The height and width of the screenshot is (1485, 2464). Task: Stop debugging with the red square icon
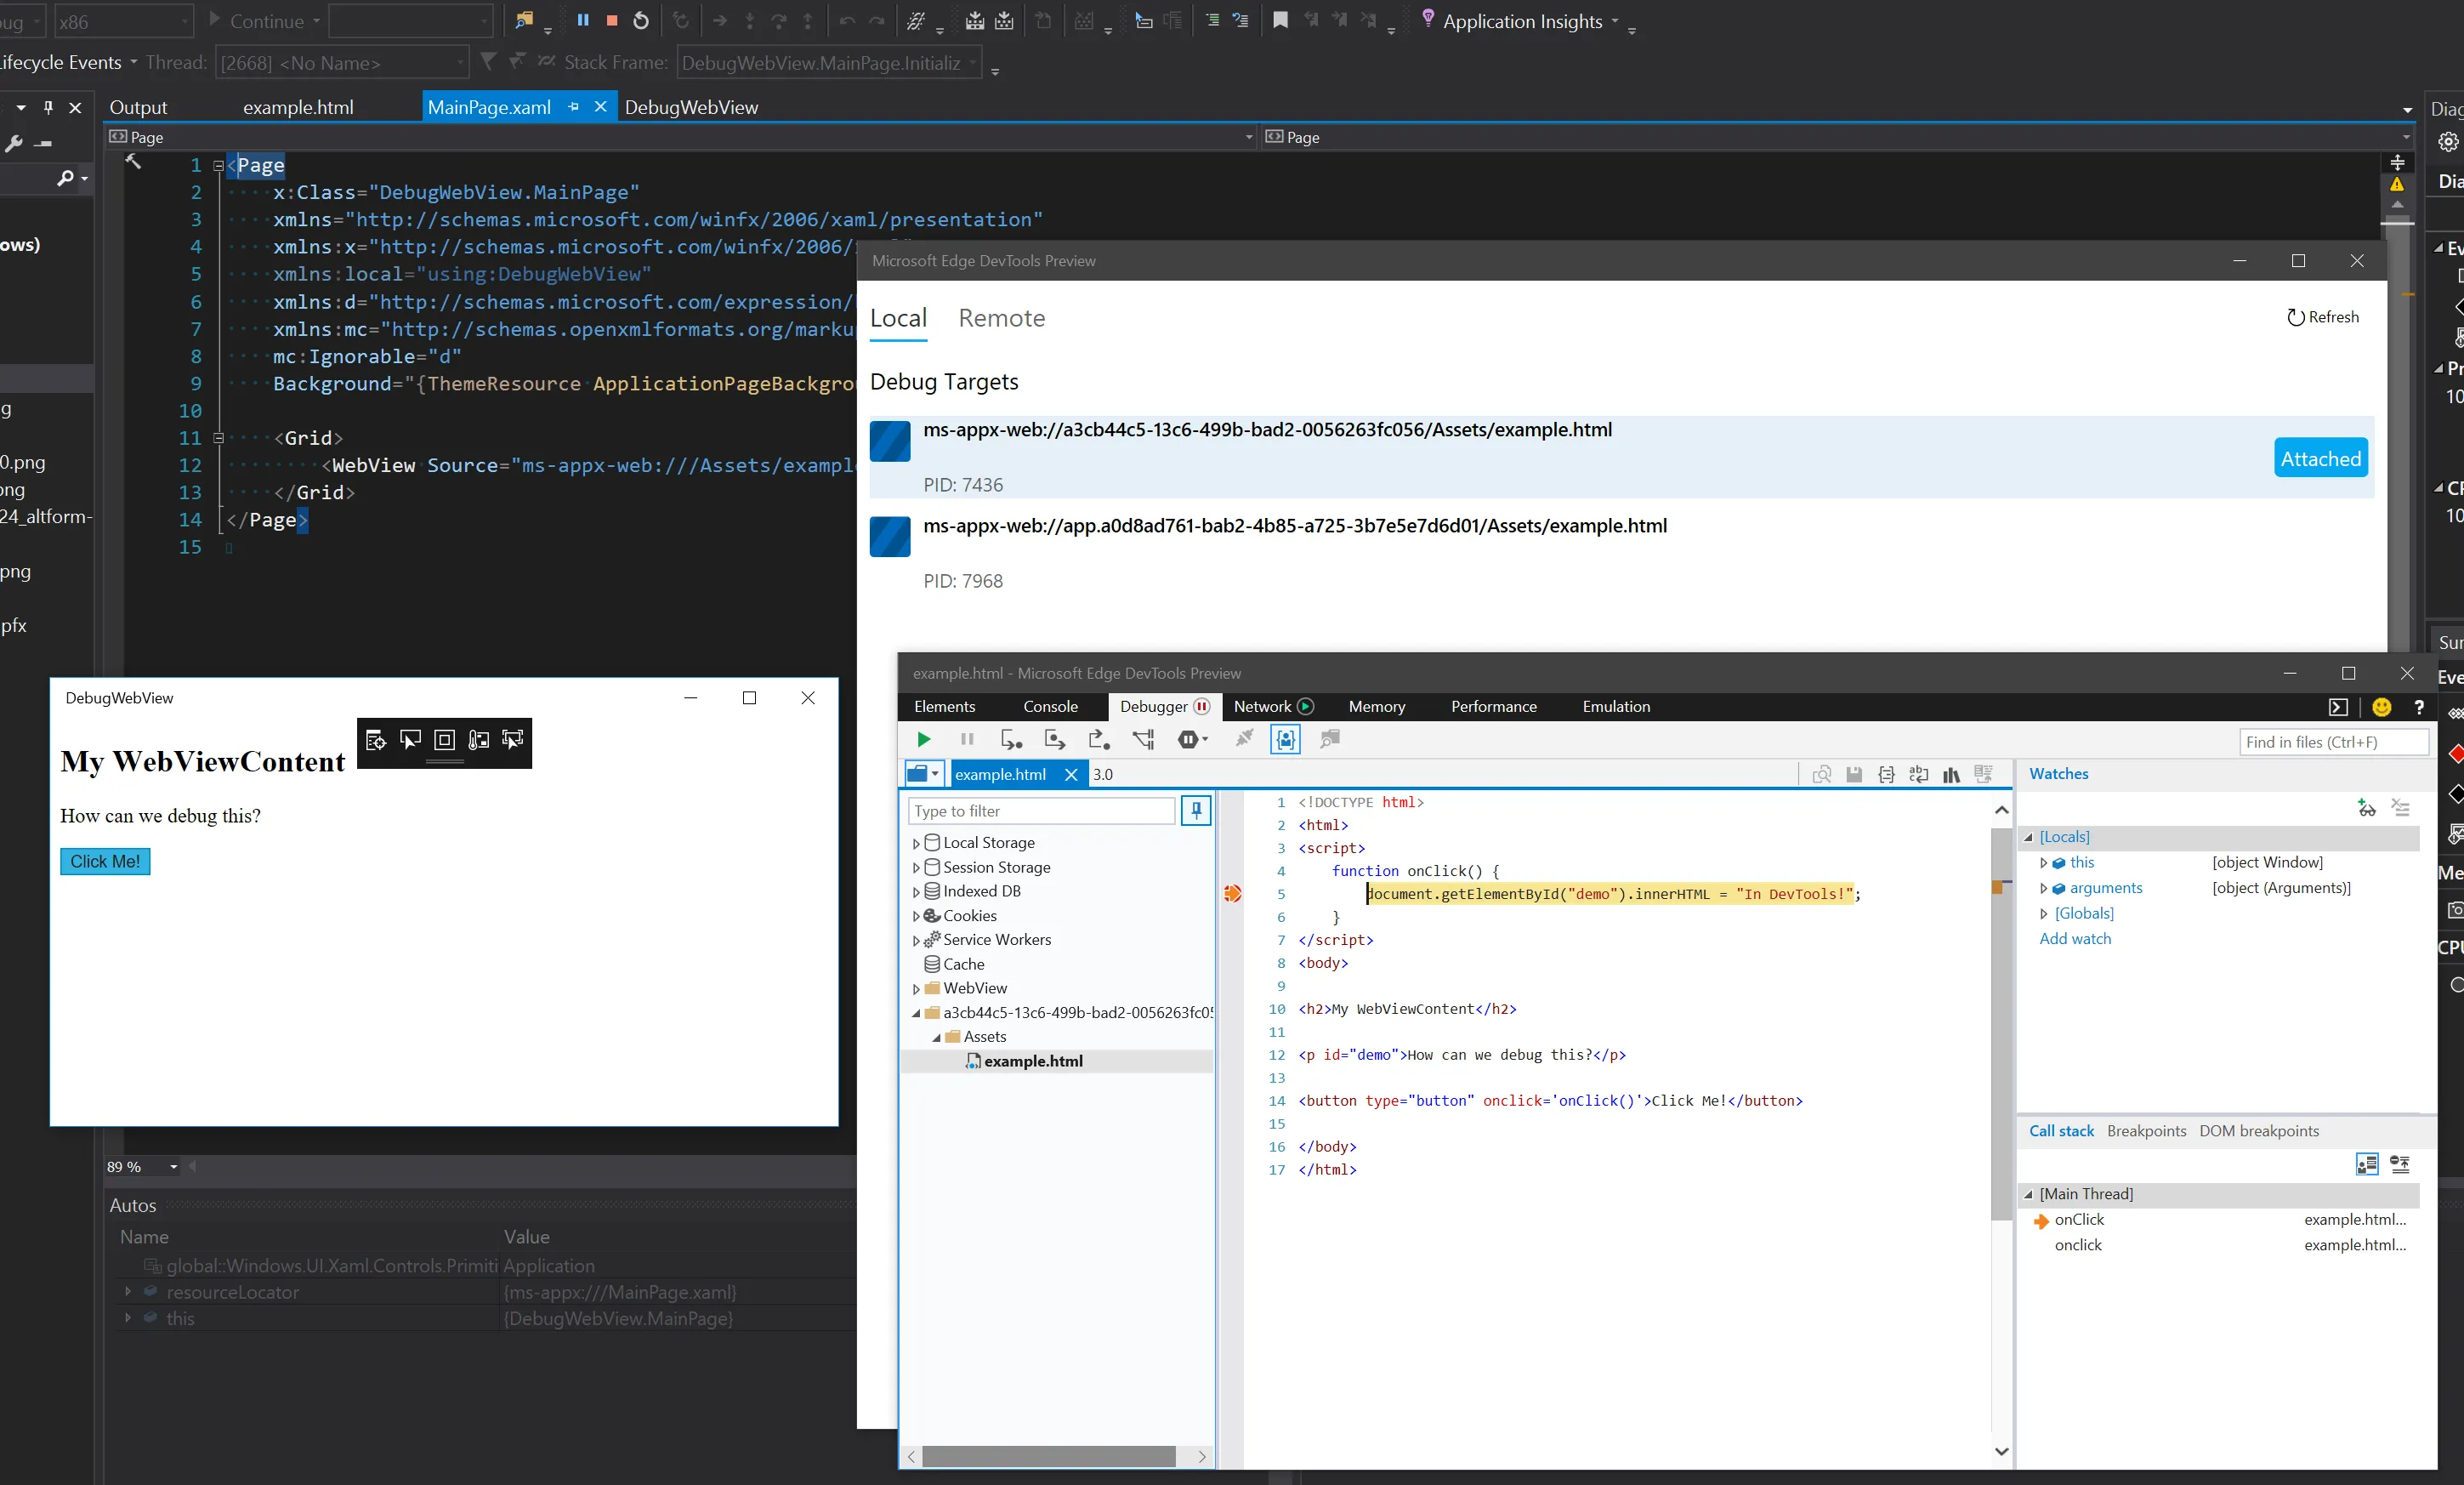click(x=612, y=20)
